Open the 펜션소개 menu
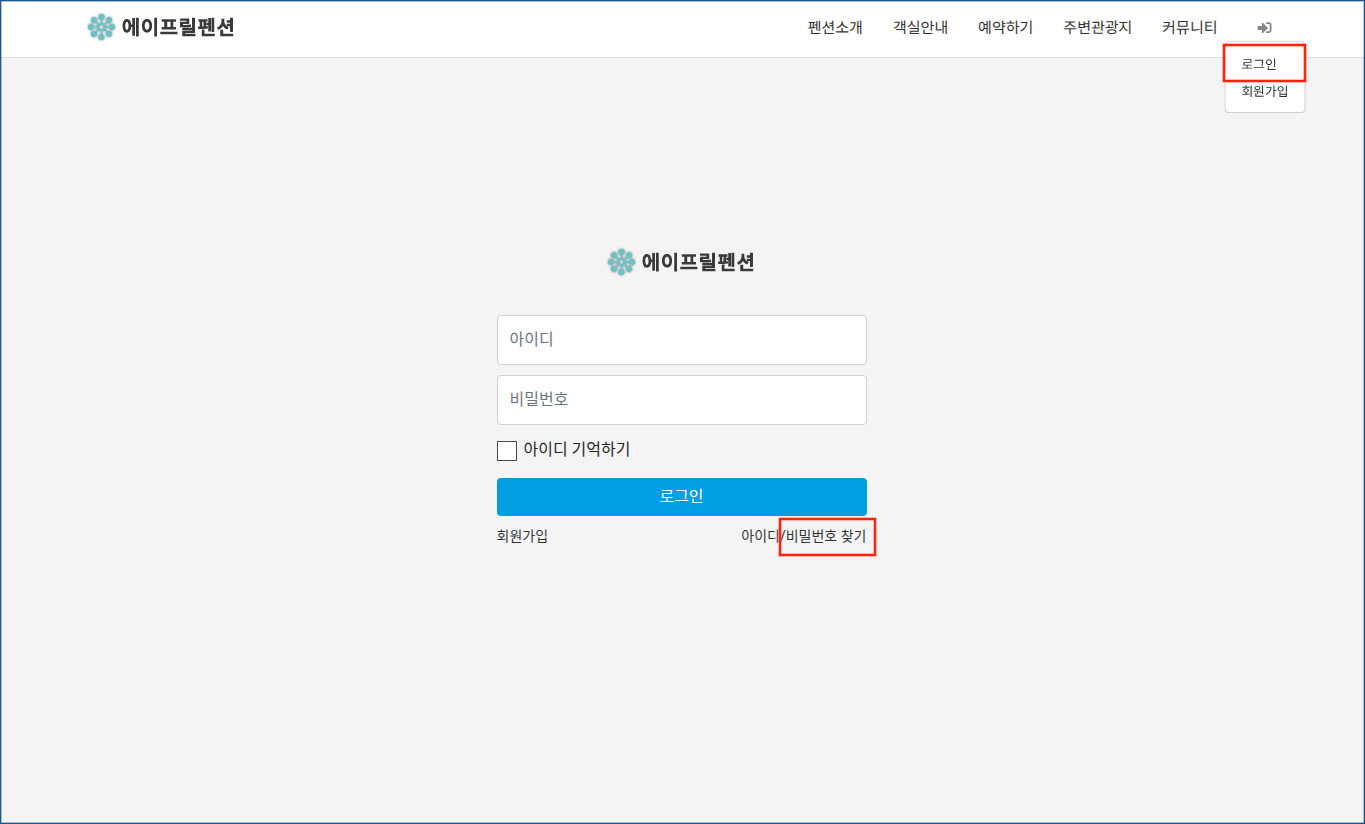The image size is (1365, 824). (835, 28)
